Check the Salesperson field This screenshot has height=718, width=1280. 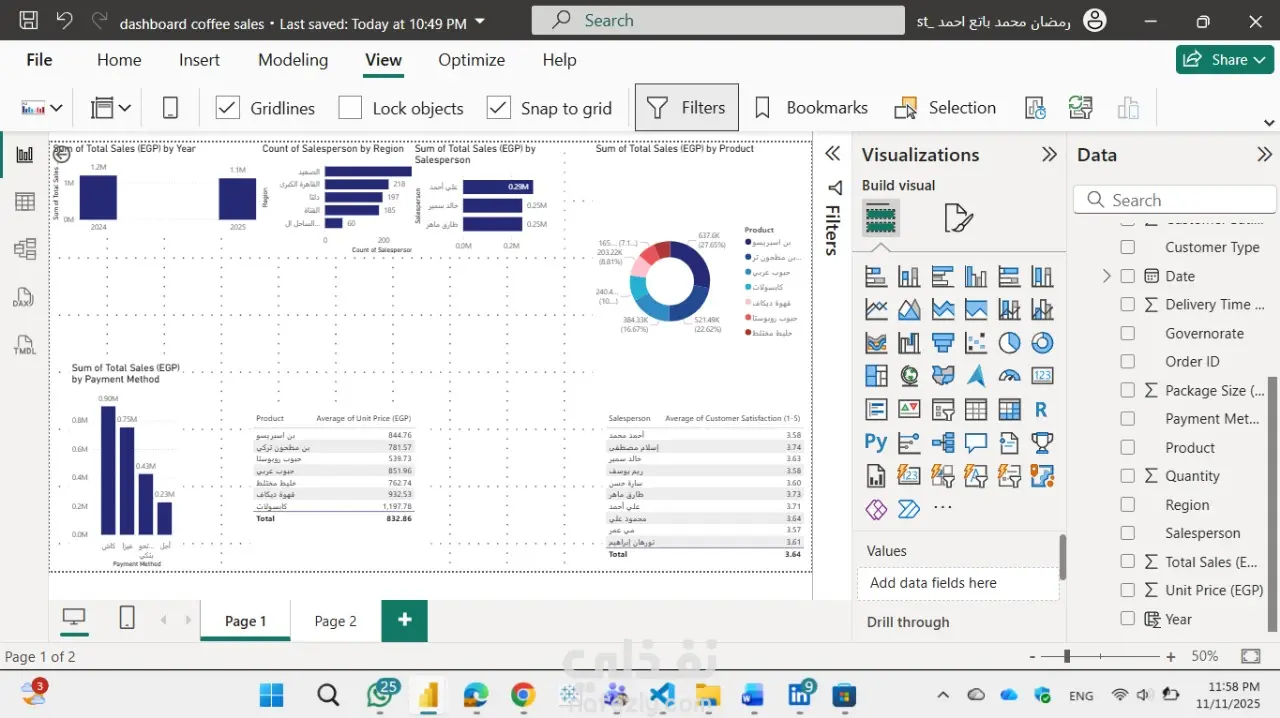coord(1128,533)
